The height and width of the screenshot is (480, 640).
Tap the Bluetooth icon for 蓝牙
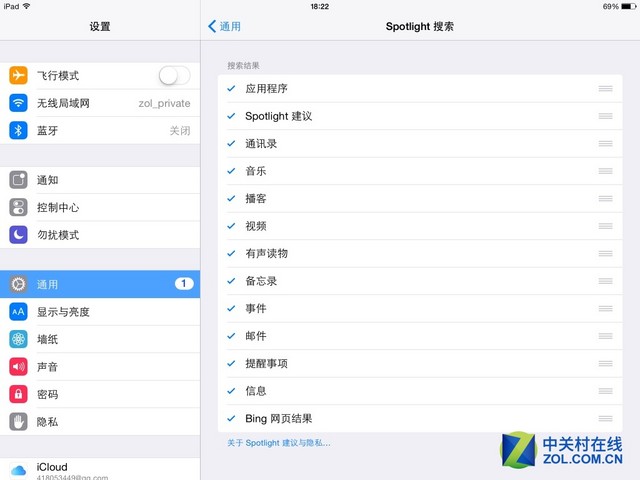click(x=18, y=131)
